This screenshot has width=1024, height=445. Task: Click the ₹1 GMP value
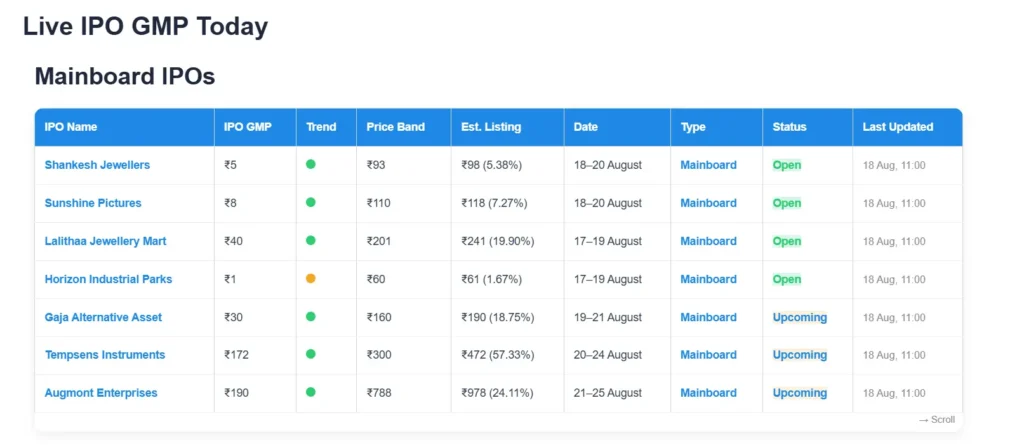[x=230, y=279]
